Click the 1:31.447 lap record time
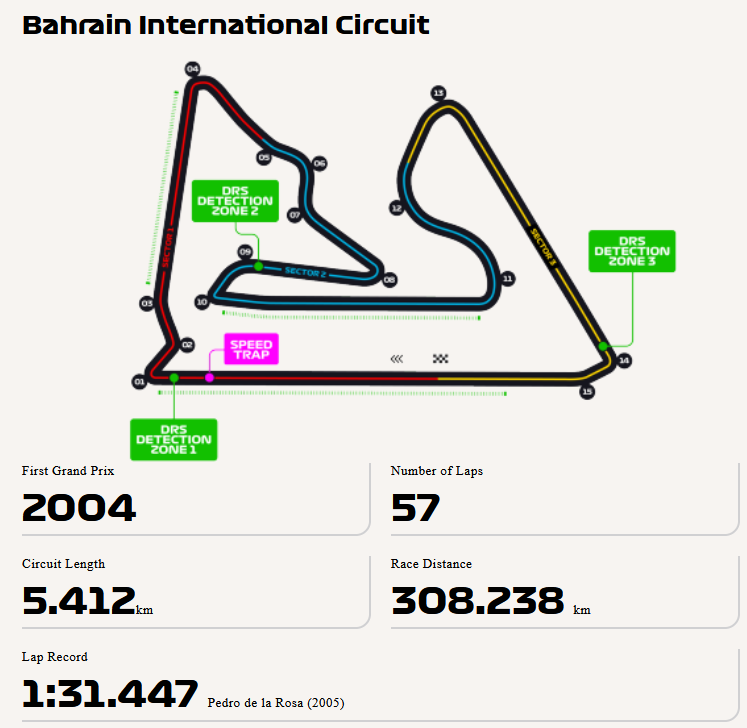 [110, 693]
